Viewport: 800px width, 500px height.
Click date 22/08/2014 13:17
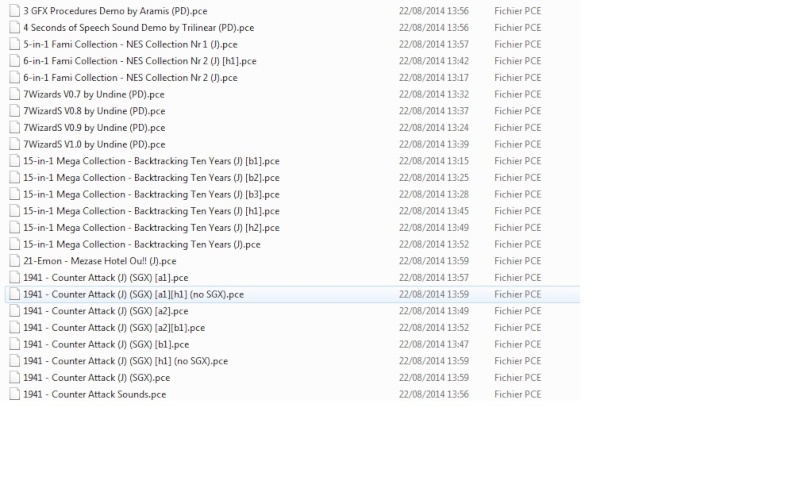(x=434, y=78)
